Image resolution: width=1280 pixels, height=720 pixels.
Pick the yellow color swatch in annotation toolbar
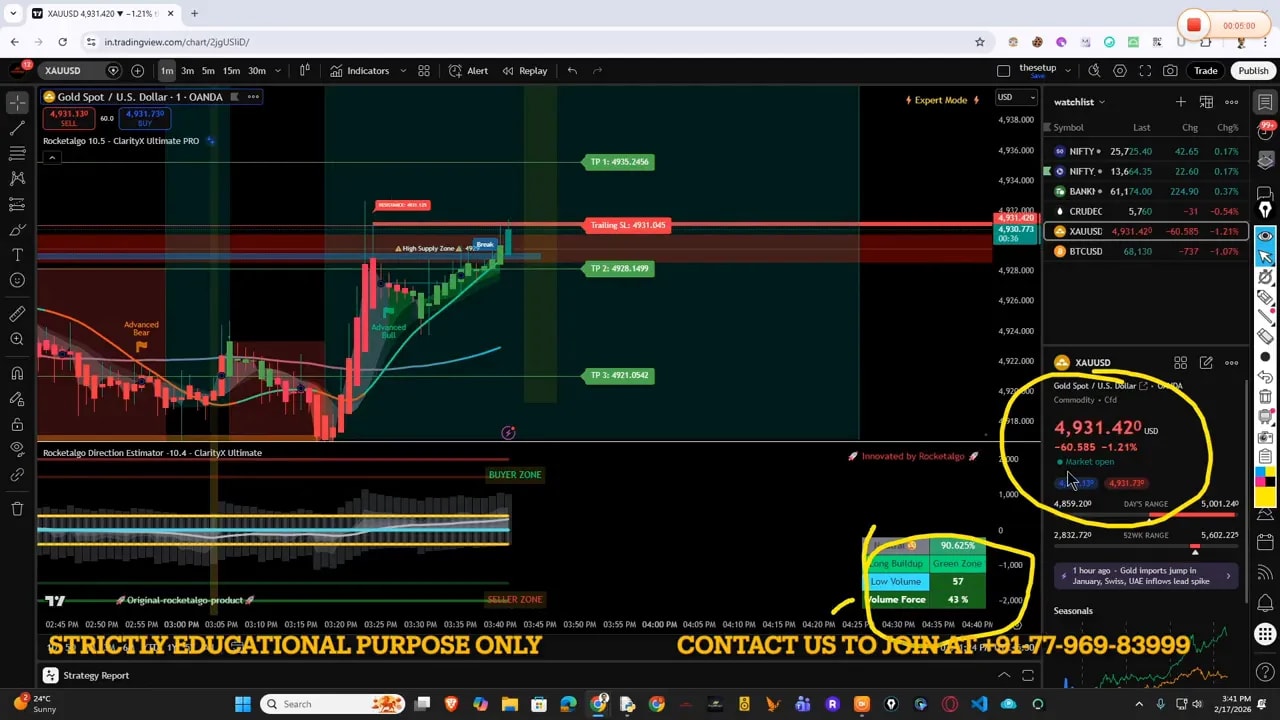tap(1265, 496)
